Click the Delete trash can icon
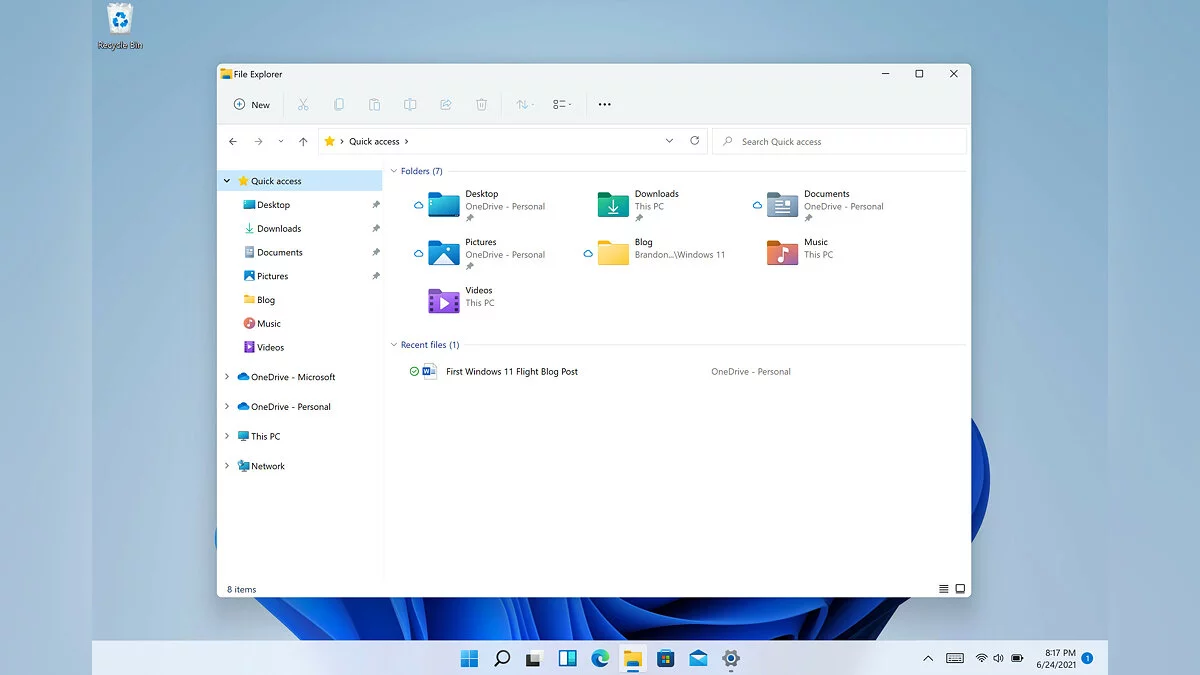 (481, 104)
